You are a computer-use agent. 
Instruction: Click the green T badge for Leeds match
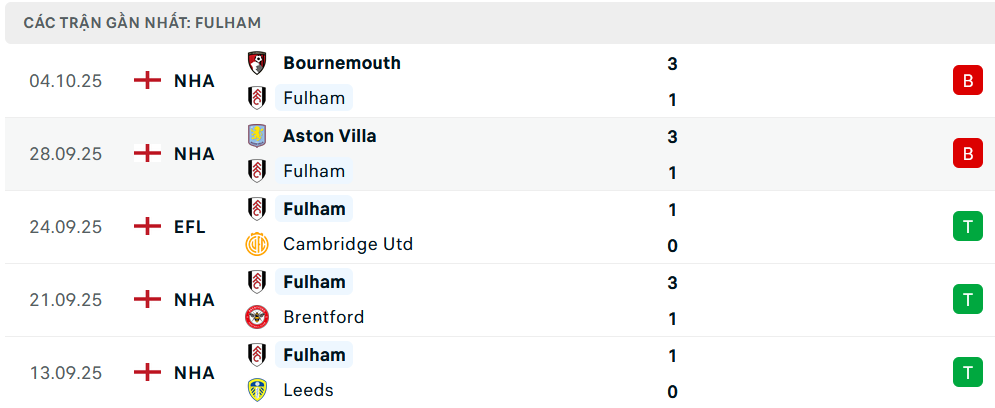(967, 373)
